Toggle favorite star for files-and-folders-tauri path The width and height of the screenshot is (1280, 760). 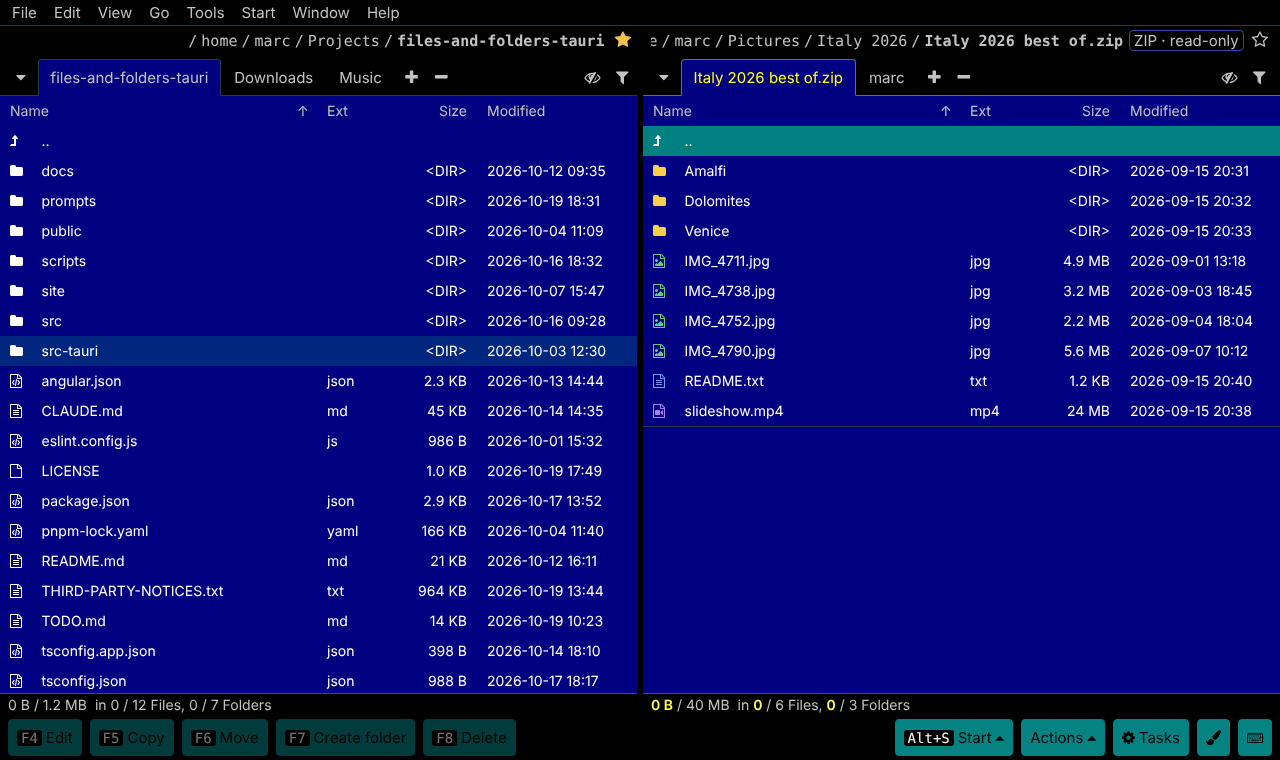point(623,40)
